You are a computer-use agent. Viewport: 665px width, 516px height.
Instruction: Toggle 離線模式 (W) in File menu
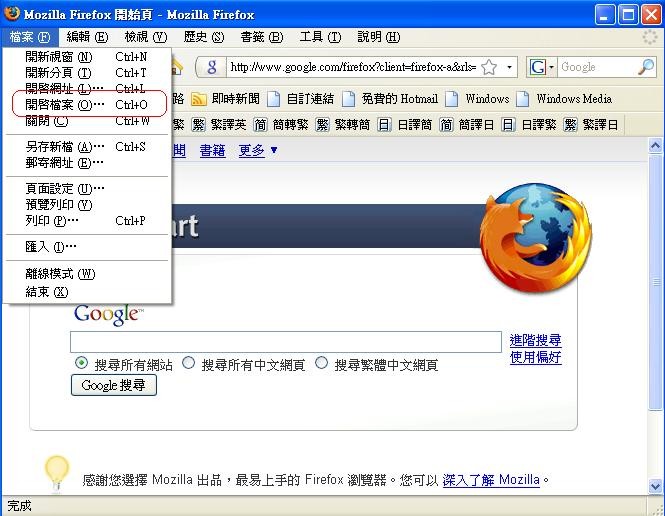[x=87, y=274]
